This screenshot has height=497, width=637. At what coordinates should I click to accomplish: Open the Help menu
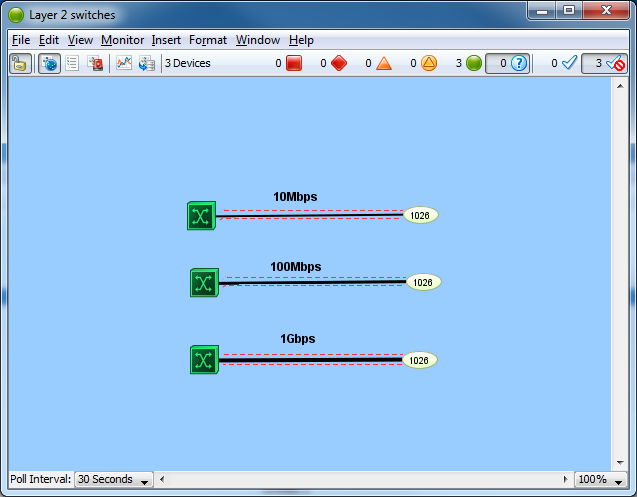pos(301,40)
